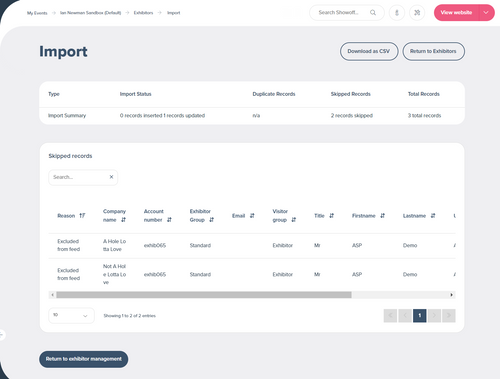Viewport: 500px width, 379px height.
Task: Click the Skipped Records column header
Action: (351, 94)
